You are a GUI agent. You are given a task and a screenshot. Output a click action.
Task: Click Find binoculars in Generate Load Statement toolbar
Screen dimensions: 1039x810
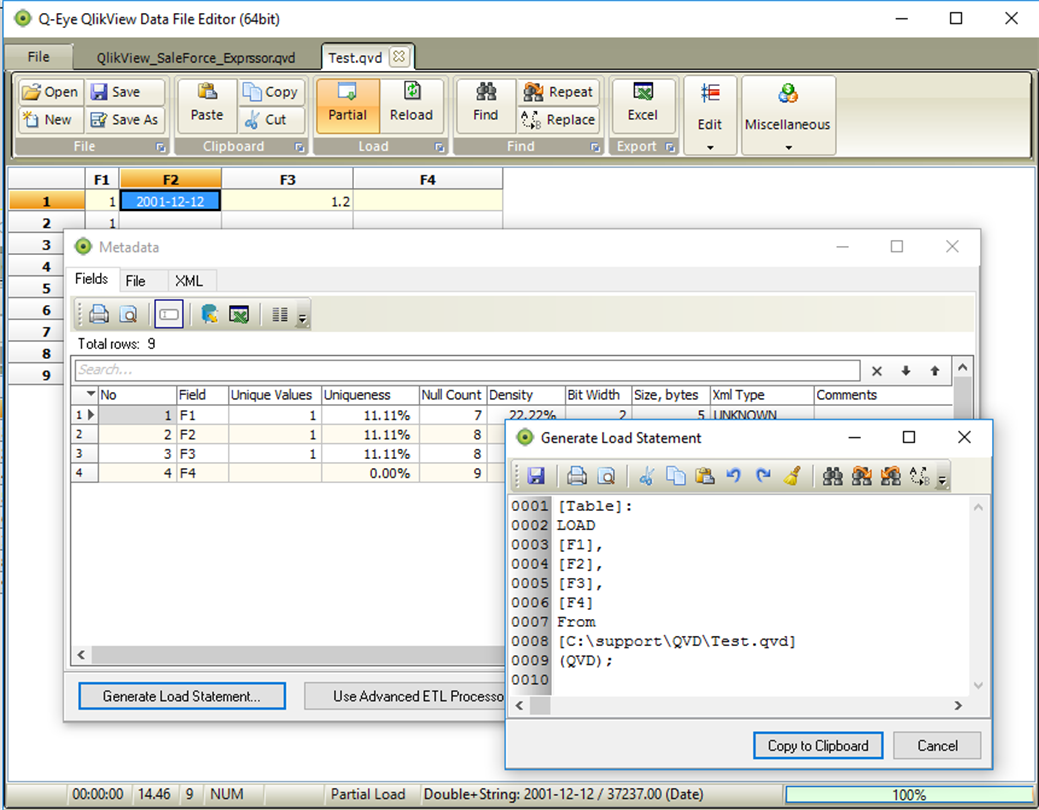[832, 476]
